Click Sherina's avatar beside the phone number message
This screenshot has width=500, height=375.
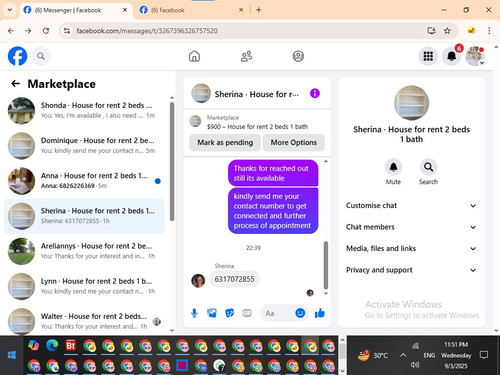pyautogui.click(x=198, y=281)
